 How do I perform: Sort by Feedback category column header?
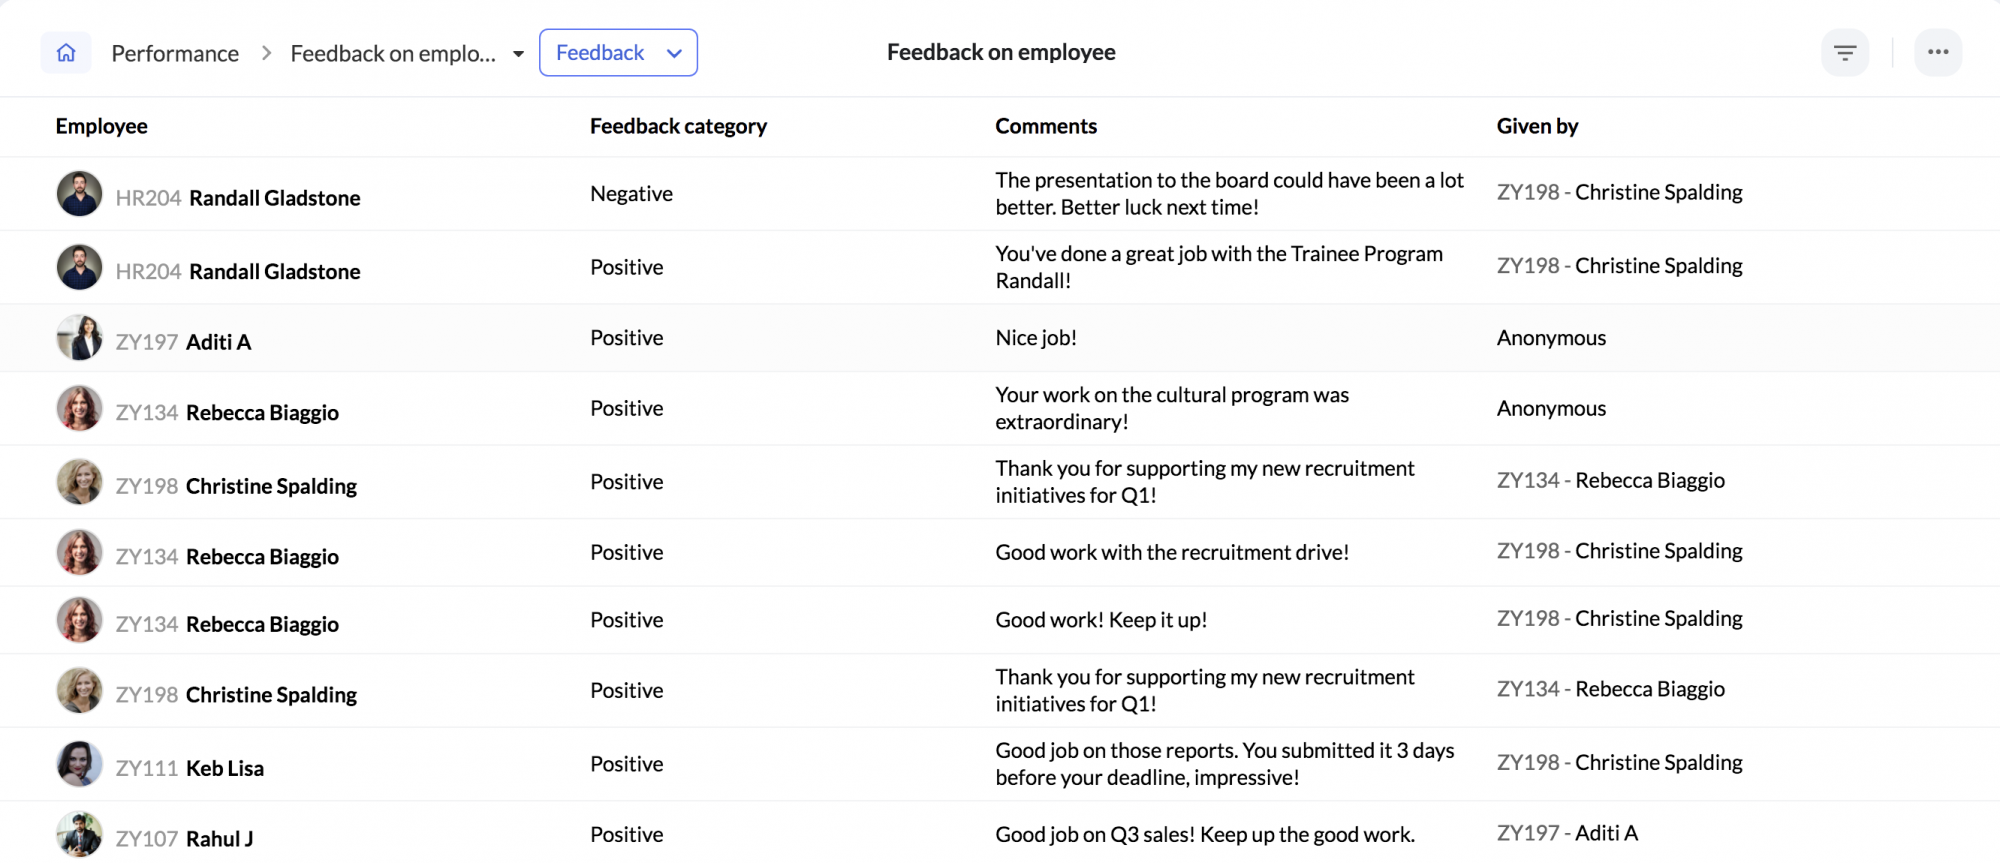[x=678, y=126]
